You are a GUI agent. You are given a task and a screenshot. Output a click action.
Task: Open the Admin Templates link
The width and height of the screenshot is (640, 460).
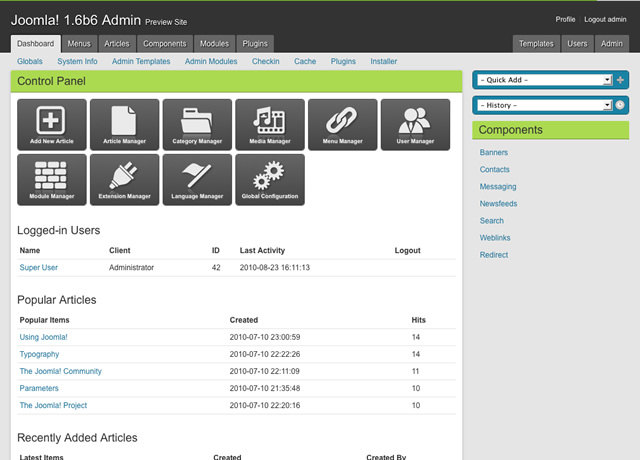tap(141, 61)
